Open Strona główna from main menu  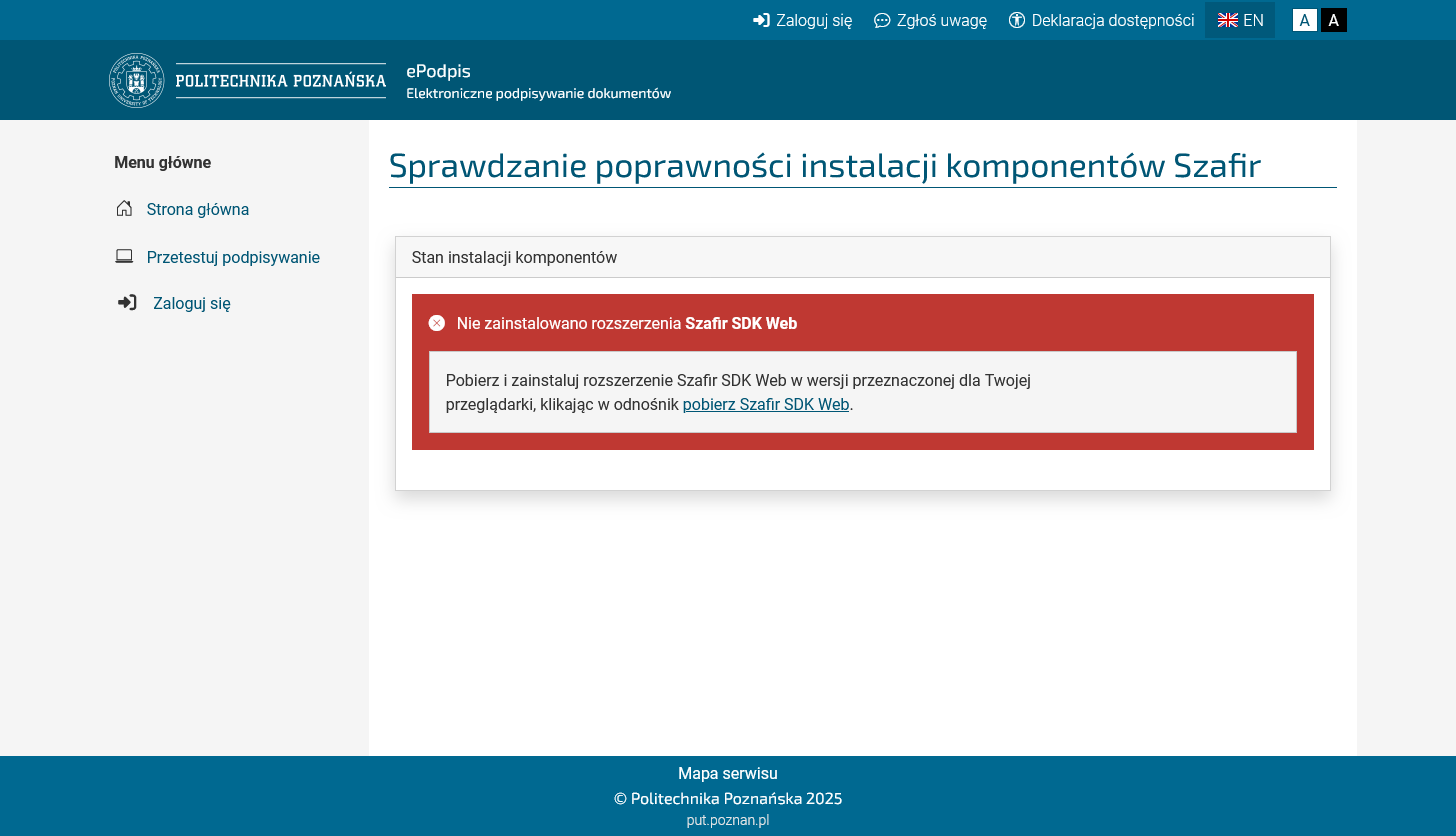tap(198, 209)
